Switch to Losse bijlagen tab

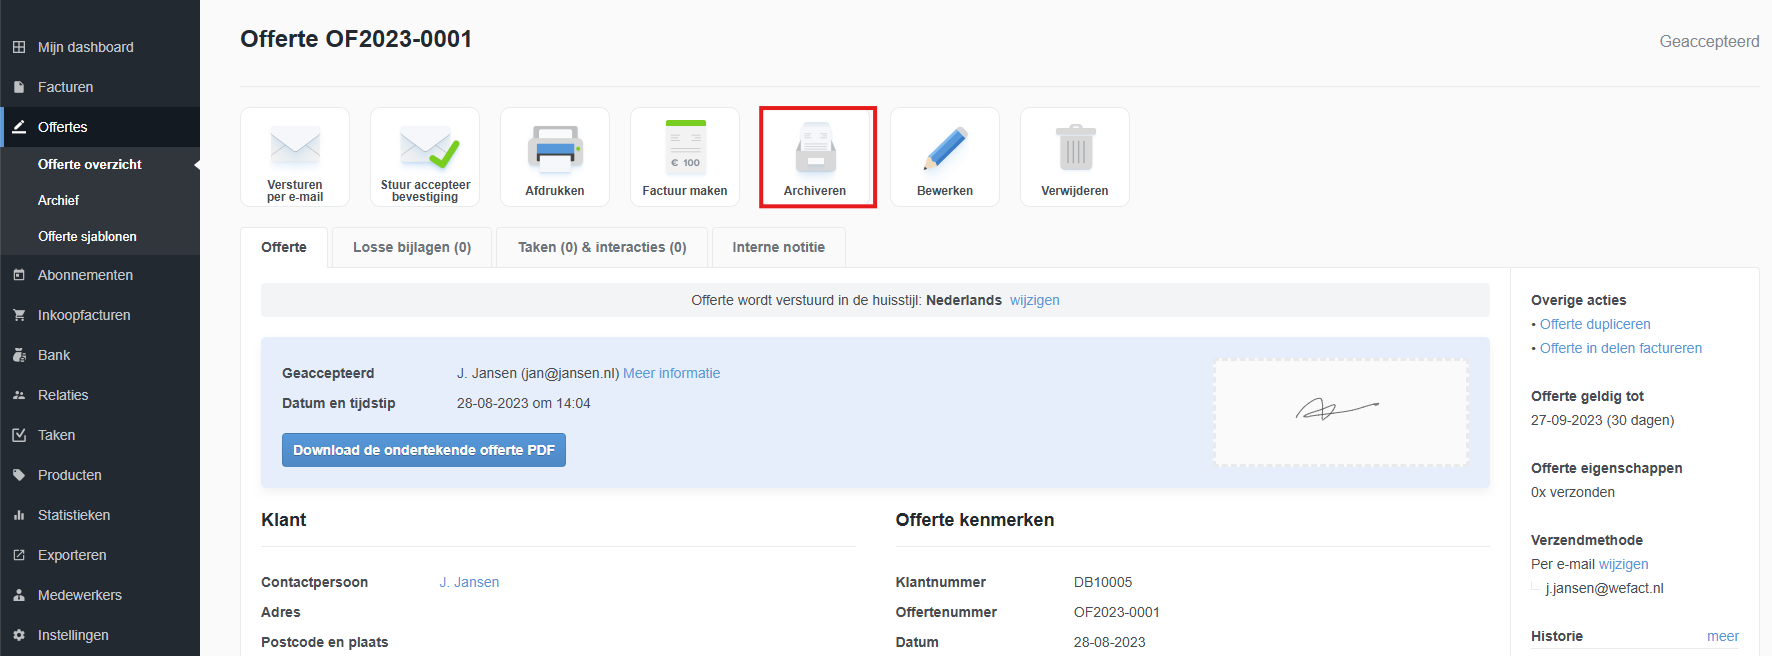coord(411,247)
